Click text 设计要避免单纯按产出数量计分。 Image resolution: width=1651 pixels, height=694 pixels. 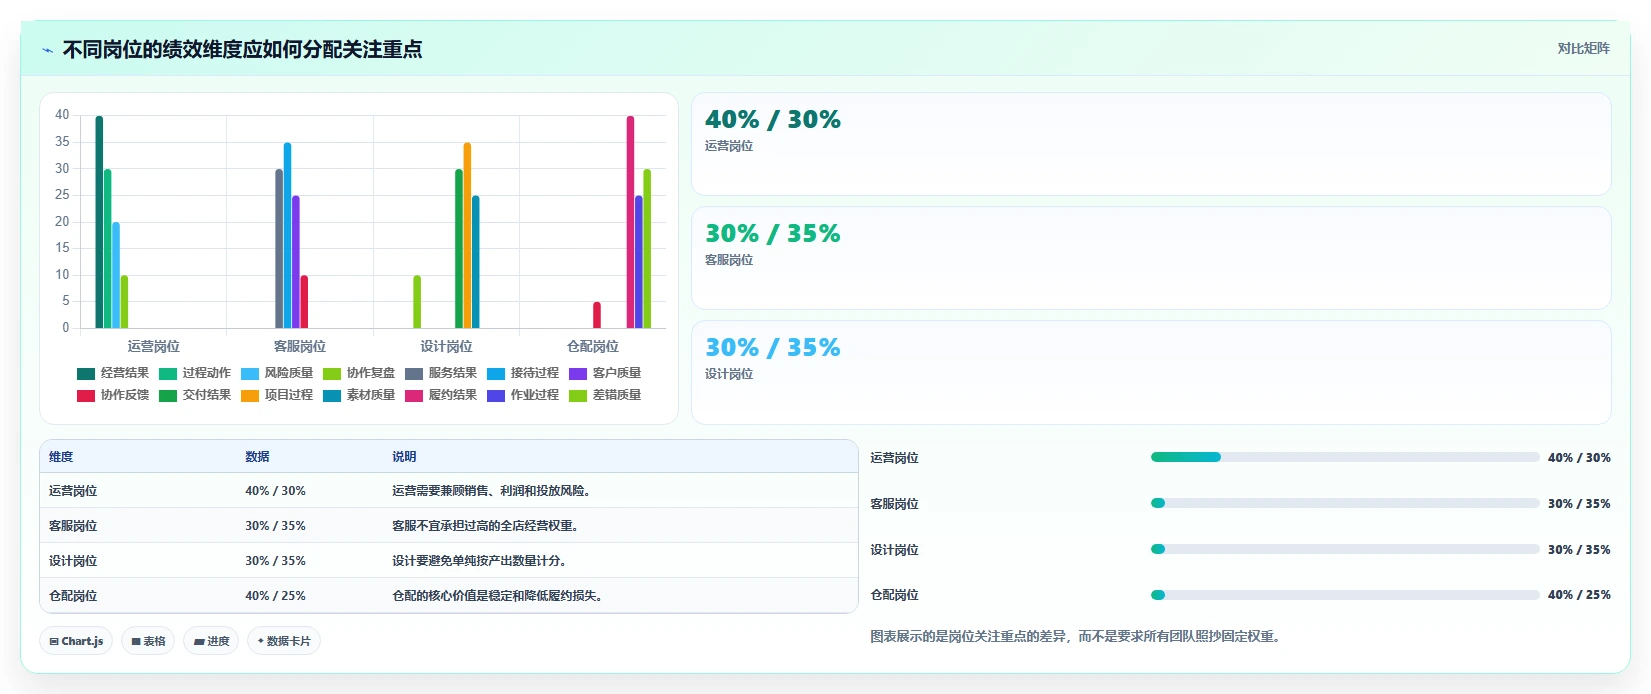pyautogui.click(x=481, y=561)
